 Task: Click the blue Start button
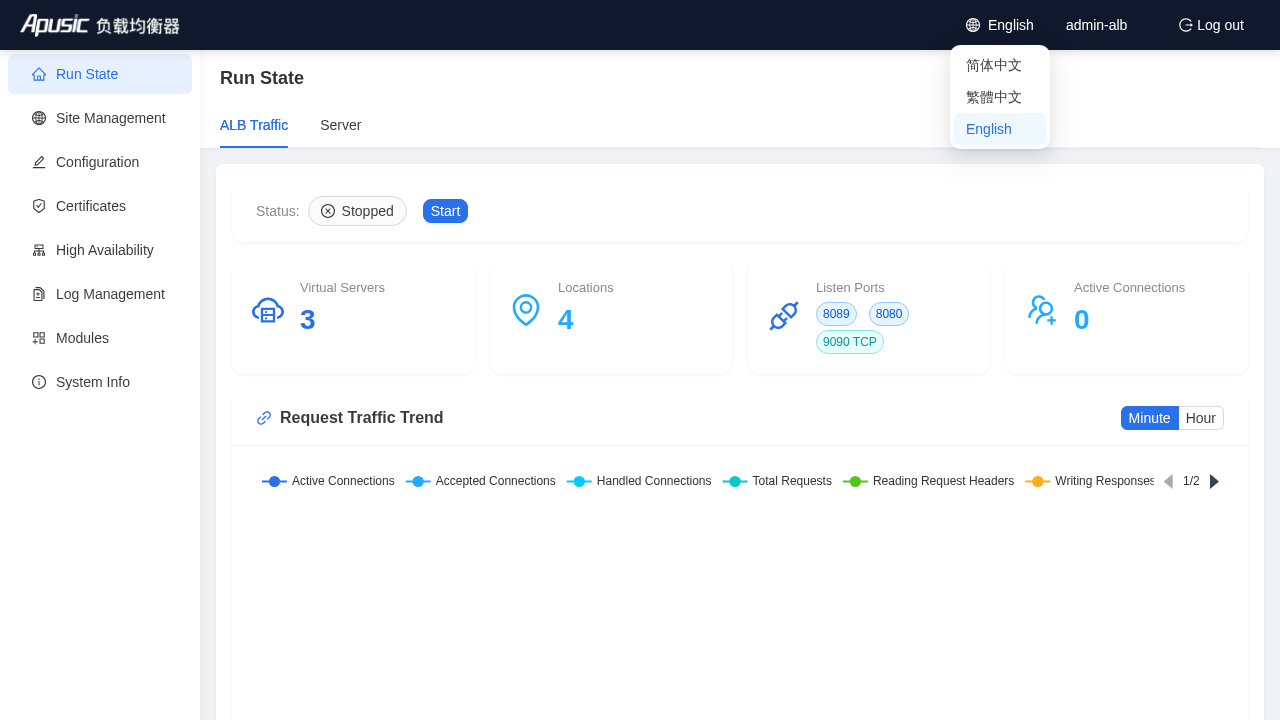(445, 211)
